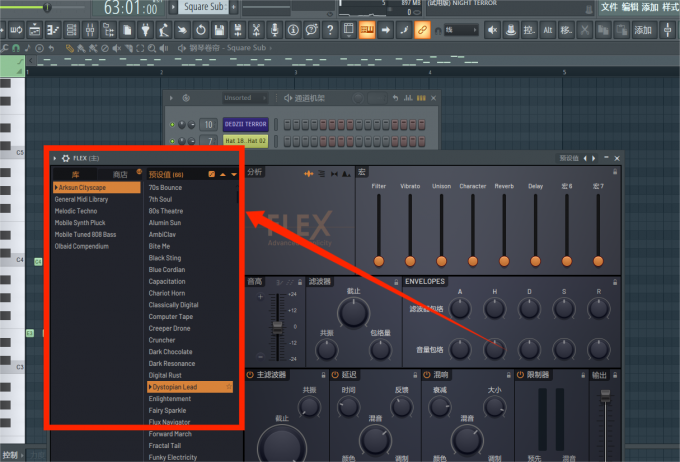This screenshot has width=680, height=462.
Task: Click the pattern selector left arrow
Action: tap(173, 7)
